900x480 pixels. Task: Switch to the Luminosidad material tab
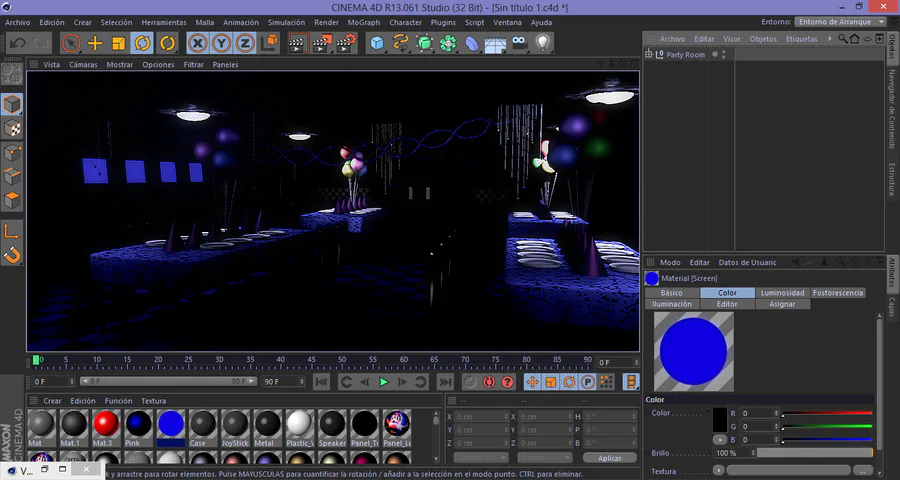pos(782,293)
